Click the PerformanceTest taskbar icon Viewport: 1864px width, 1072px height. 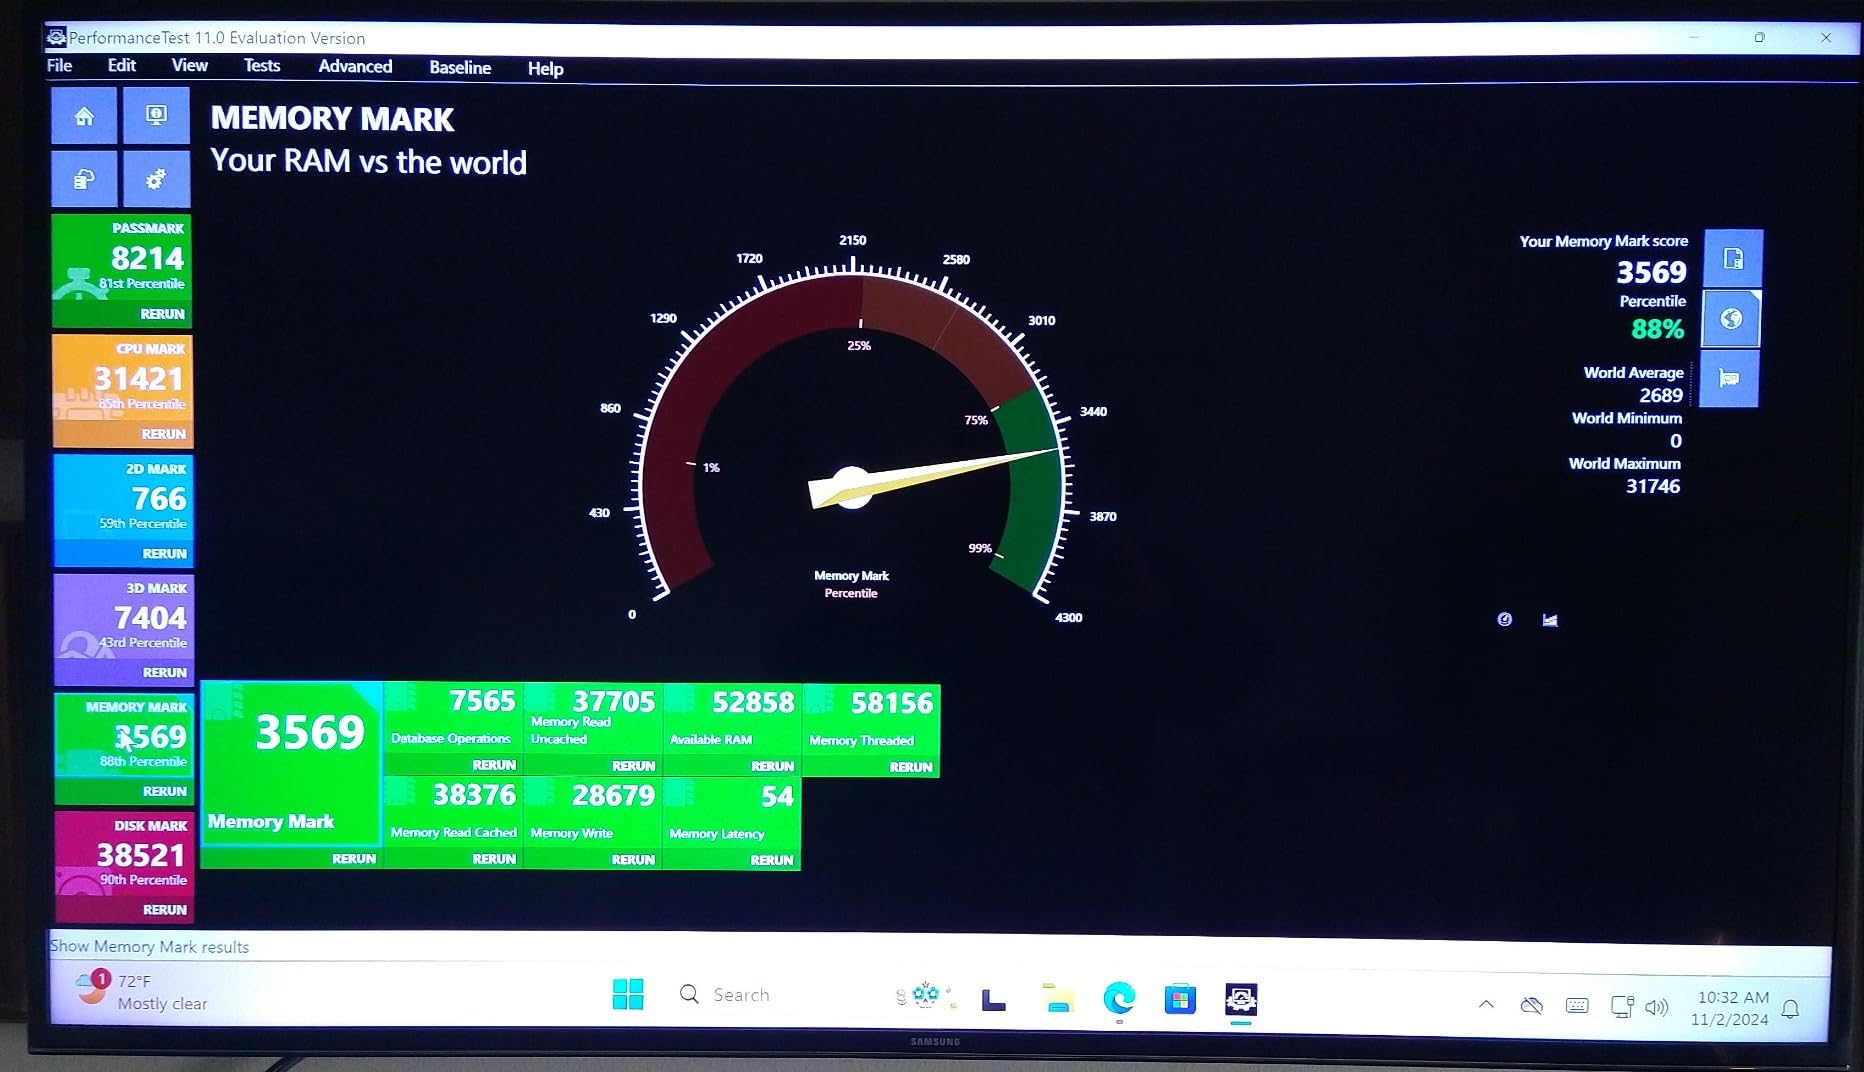(1241, 999)
